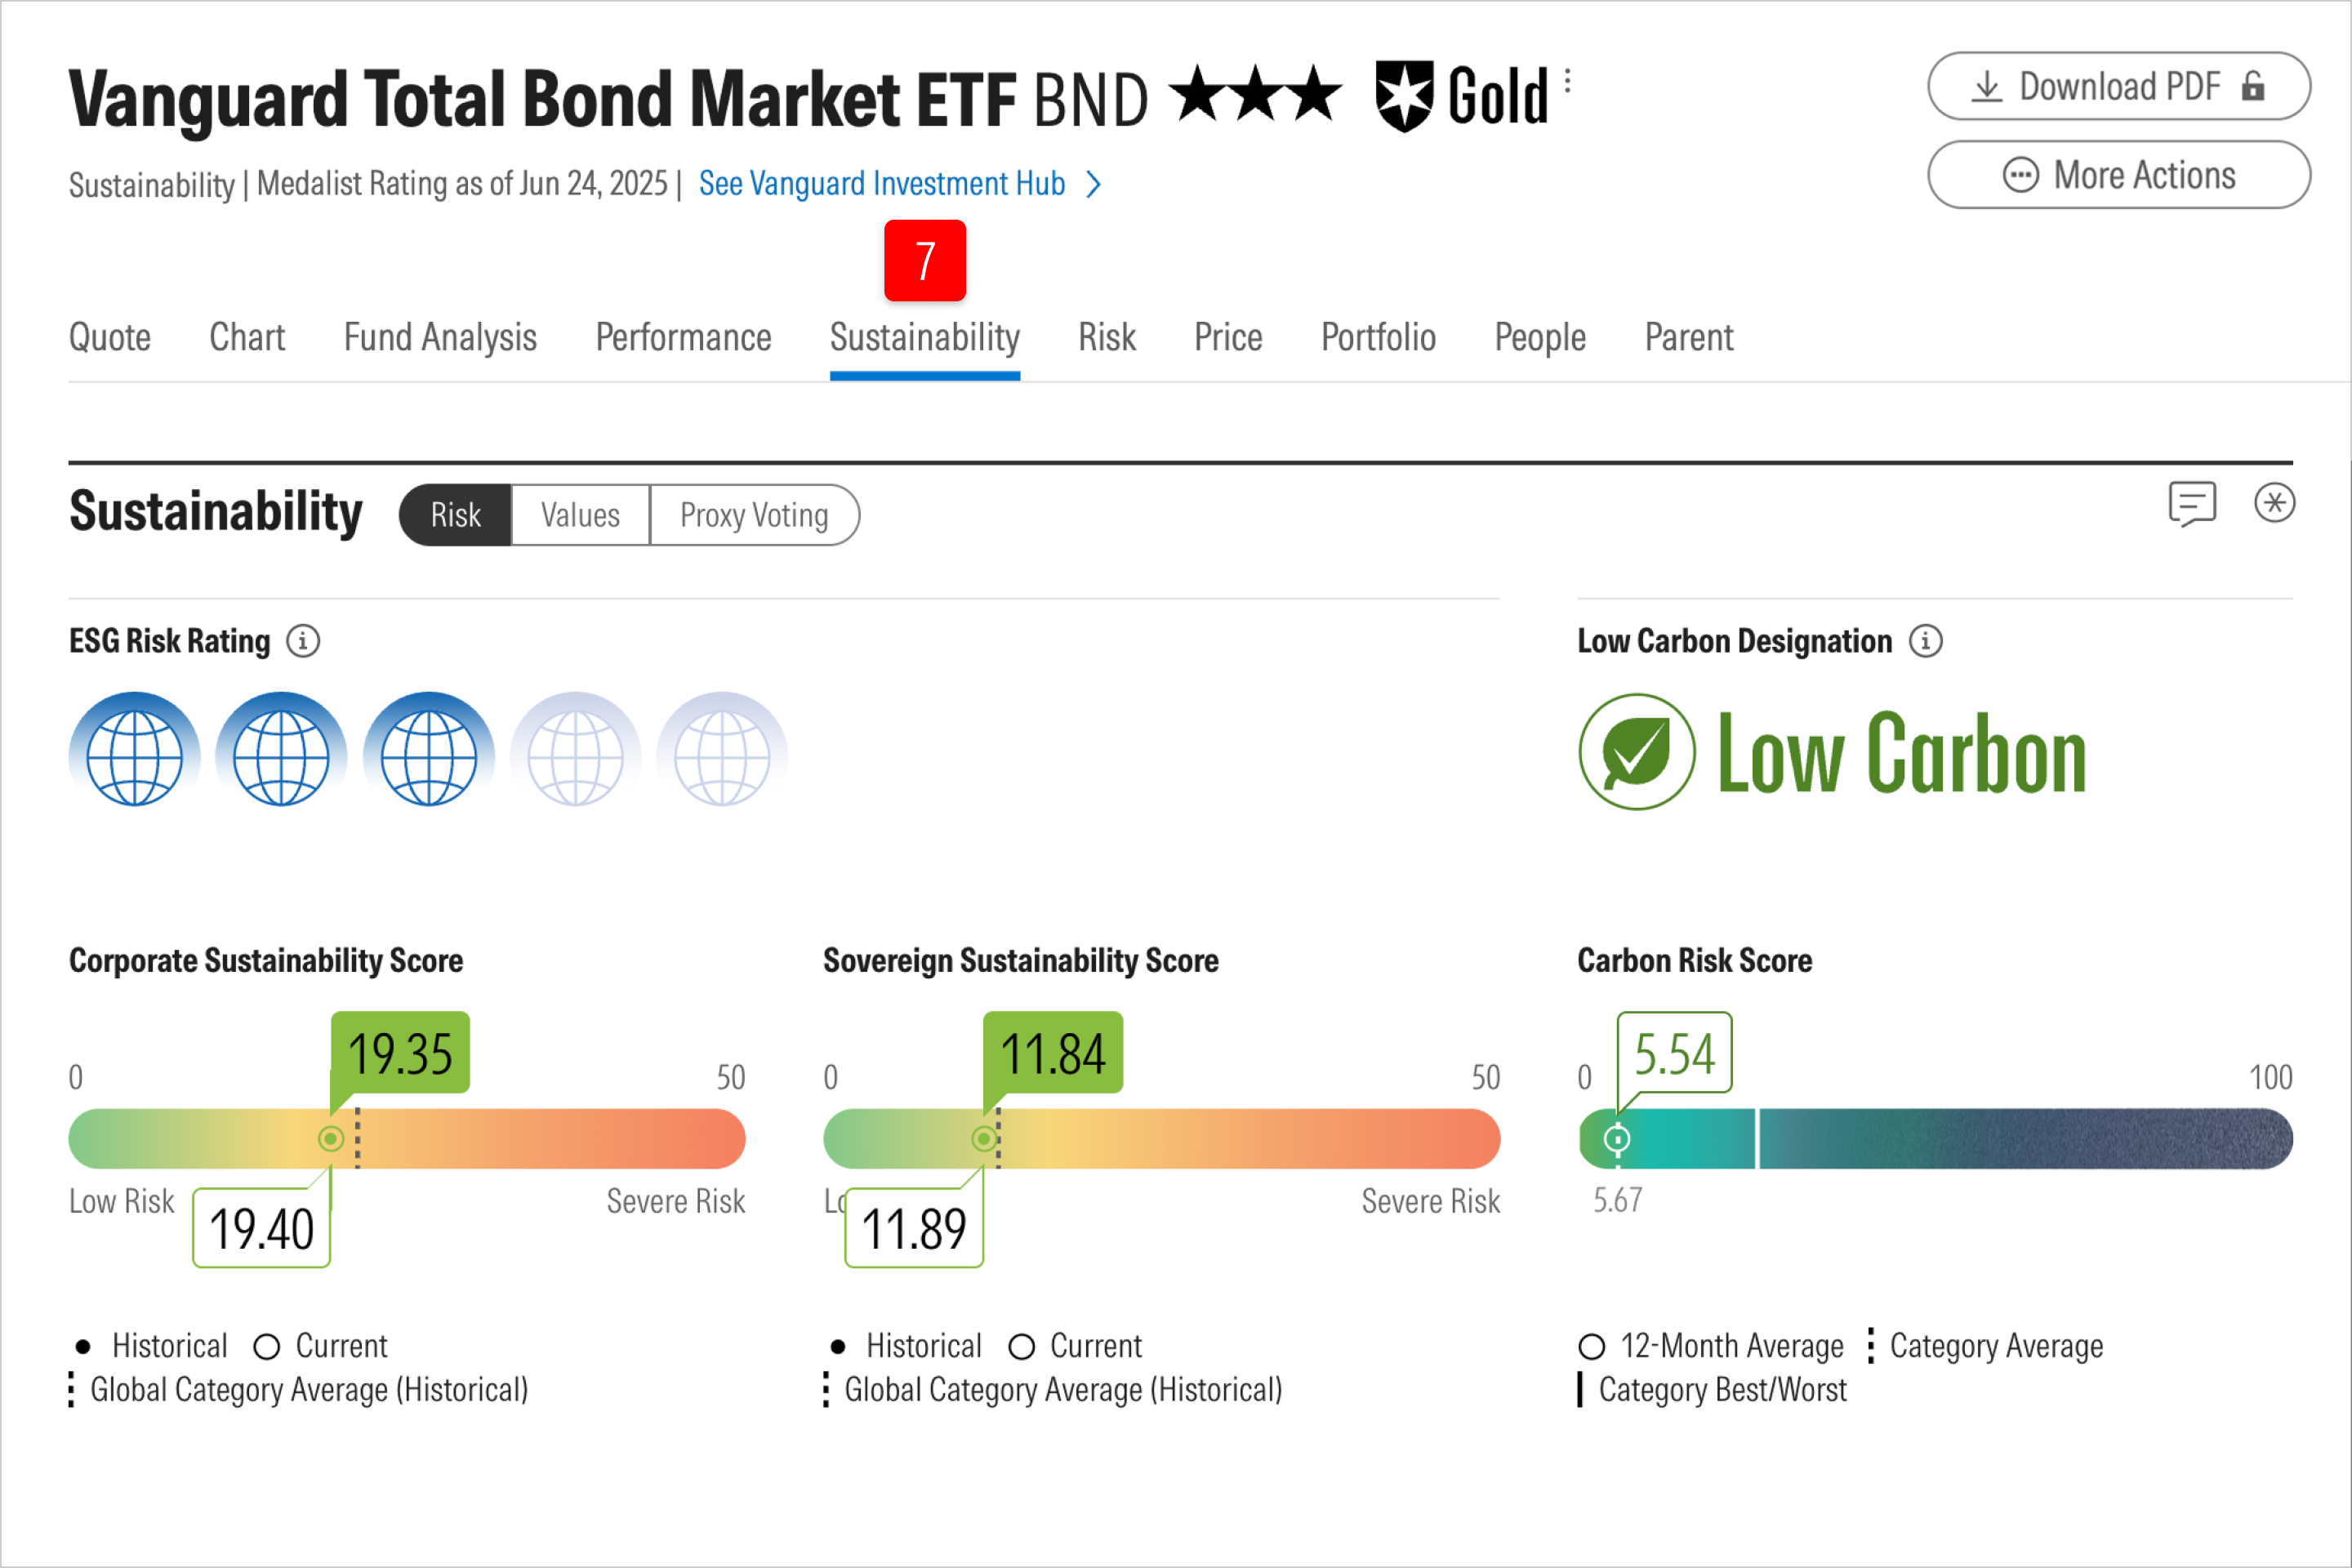Click the 11.89 sovereign current score label
This screenshot has width=2352, height=1568.
tap(914, 1228)
